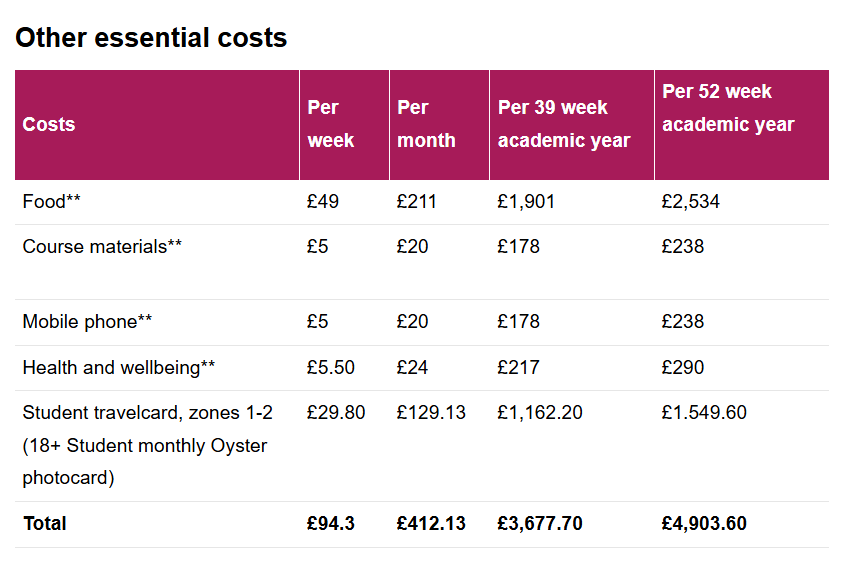
Task: Click the "Per month" column header
Action: (x=426, y=124)
